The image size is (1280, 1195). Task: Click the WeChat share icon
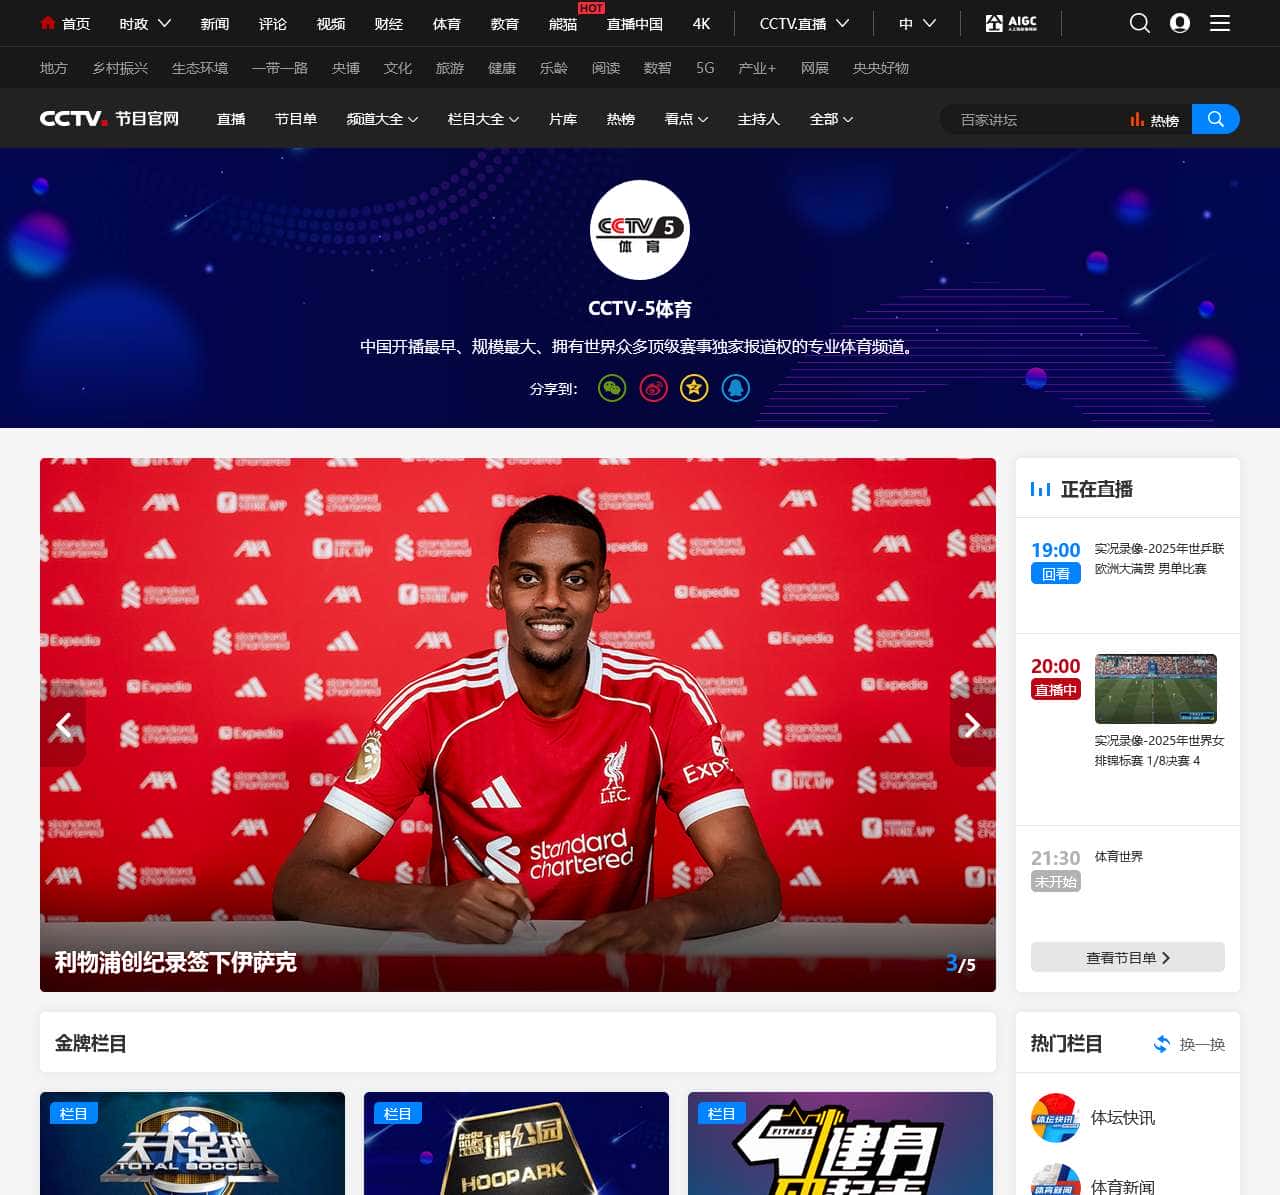click(612, 388)
